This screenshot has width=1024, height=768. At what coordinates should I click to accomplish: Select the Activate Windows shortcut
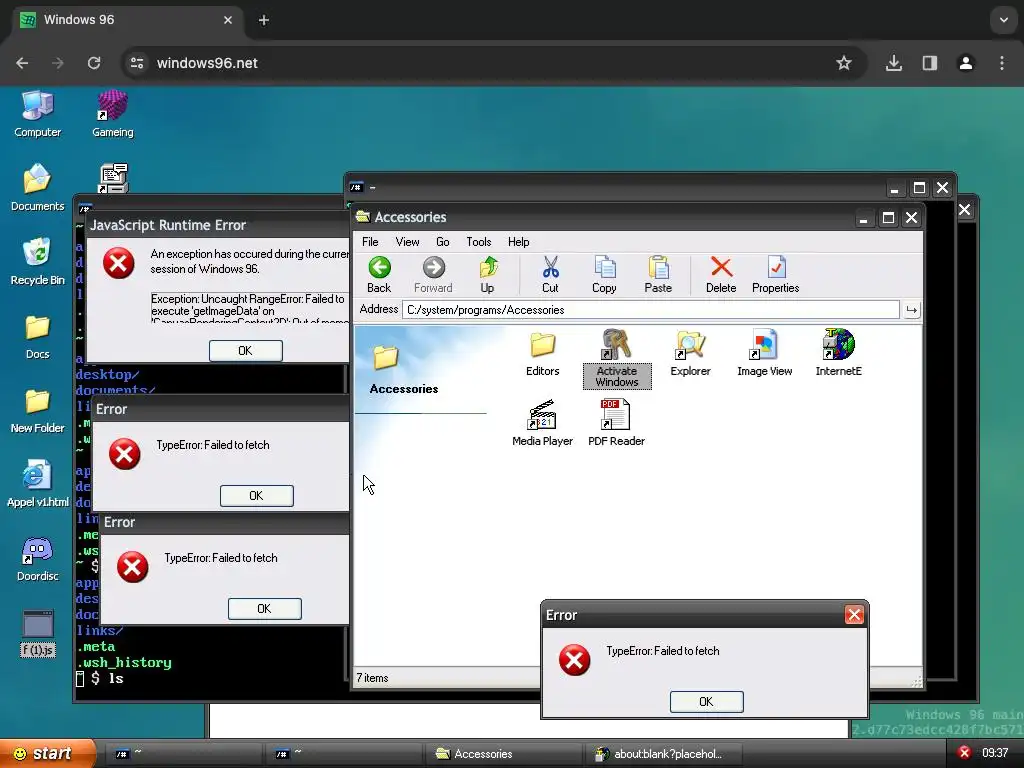[x=616, y=359]
